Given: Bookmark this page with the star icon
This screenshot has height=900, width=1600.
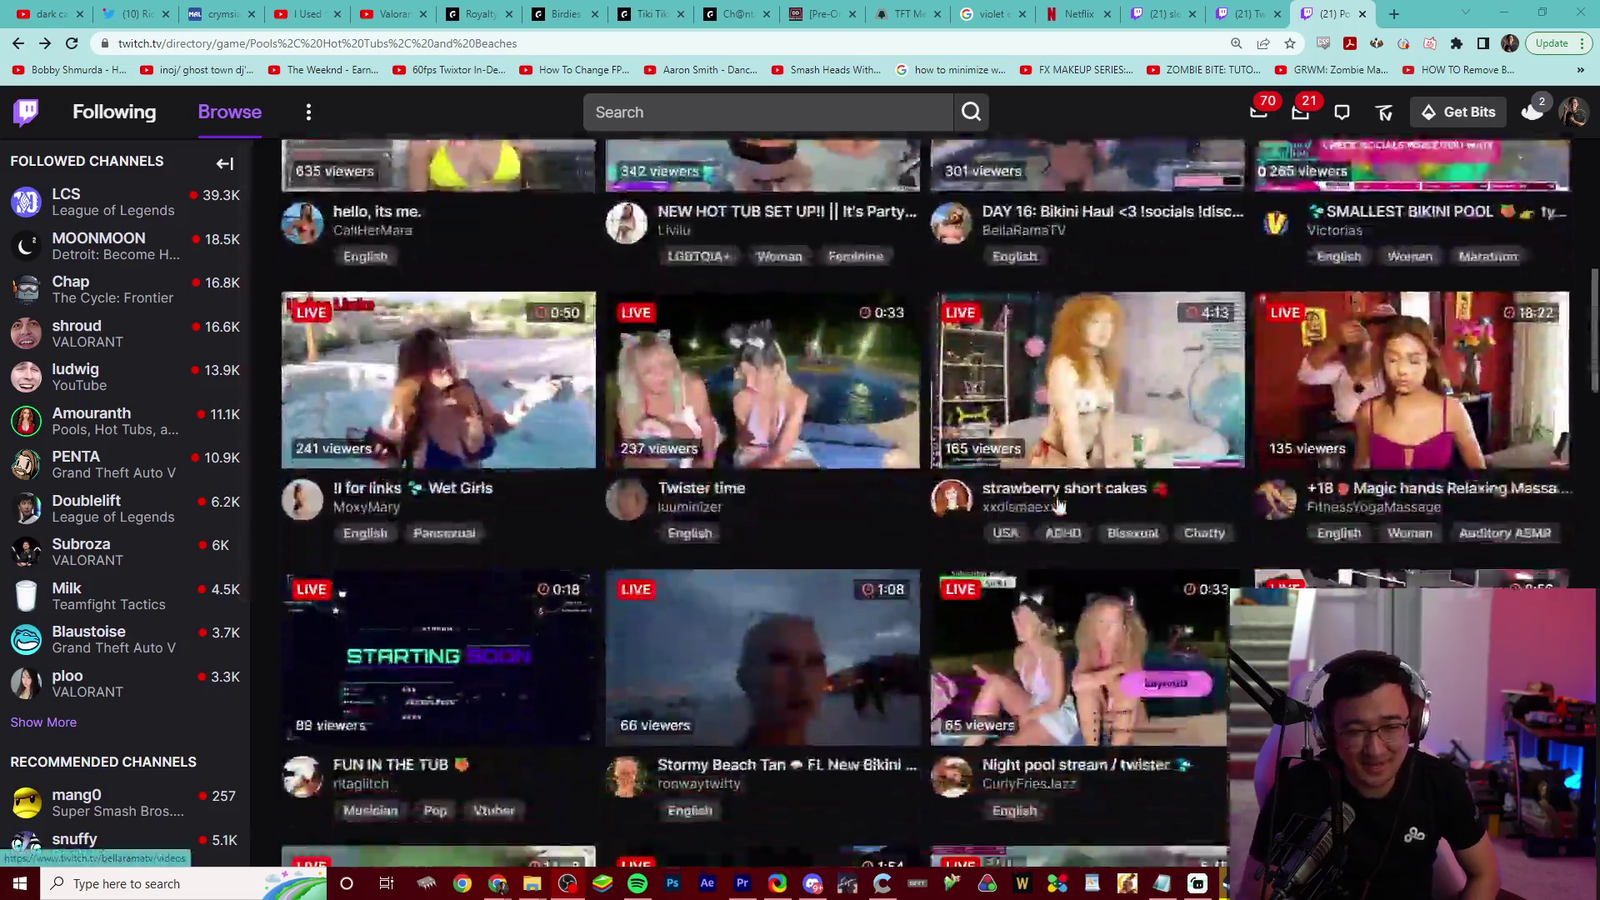Looking at the screenshot, I should 1290,43.
